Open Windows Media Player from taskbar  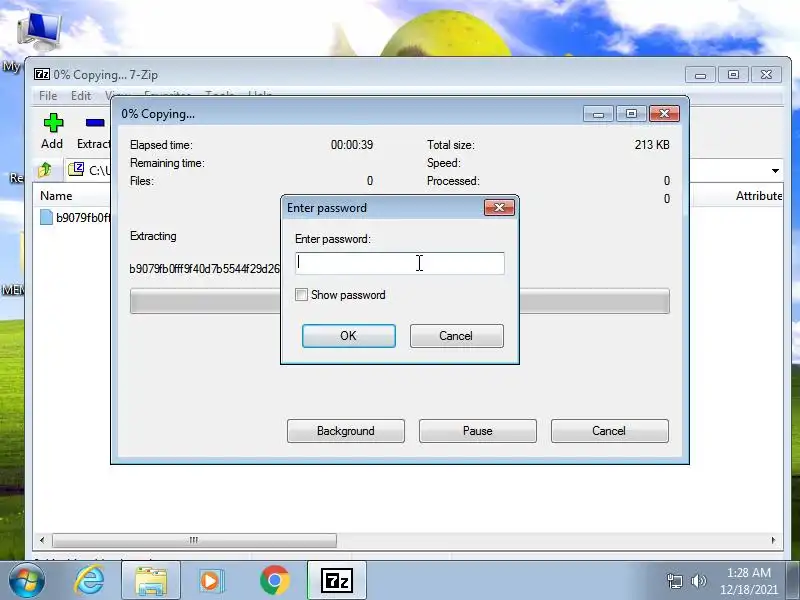tap(211, 581)
